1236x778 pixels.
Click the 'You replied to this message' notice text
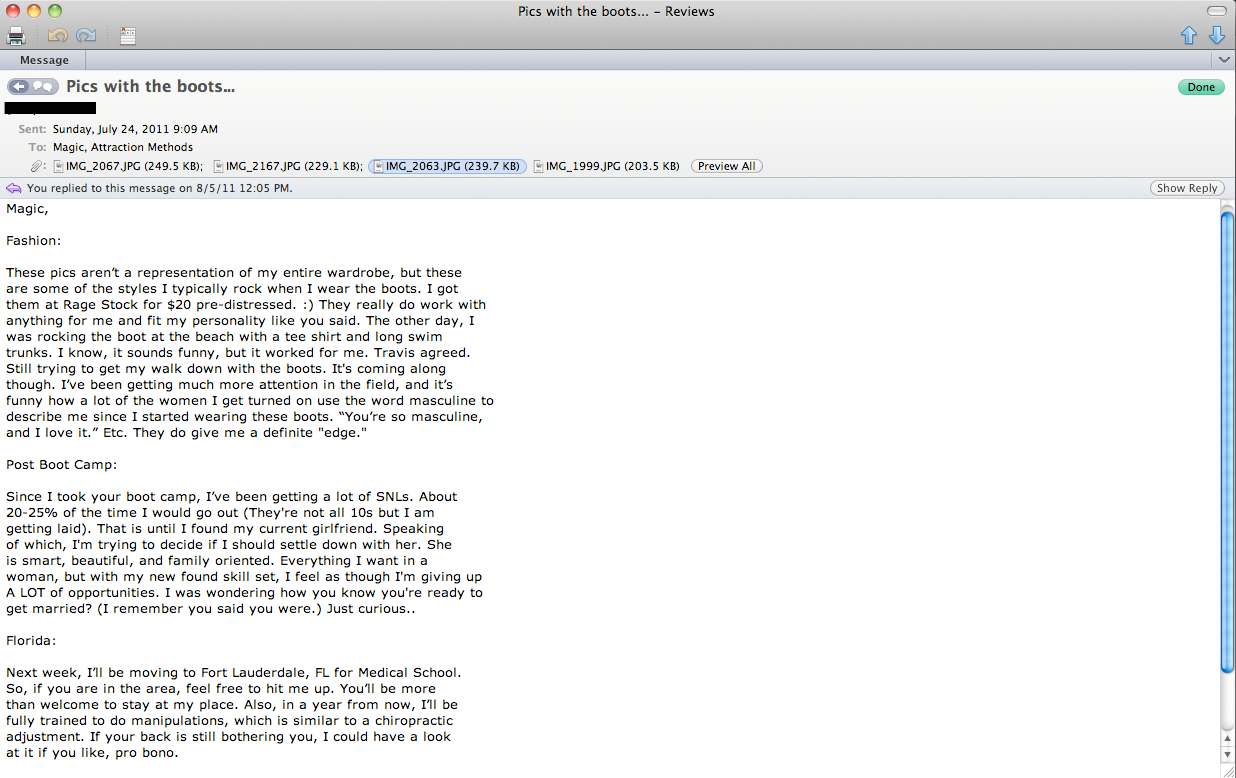tap(160, 188)
